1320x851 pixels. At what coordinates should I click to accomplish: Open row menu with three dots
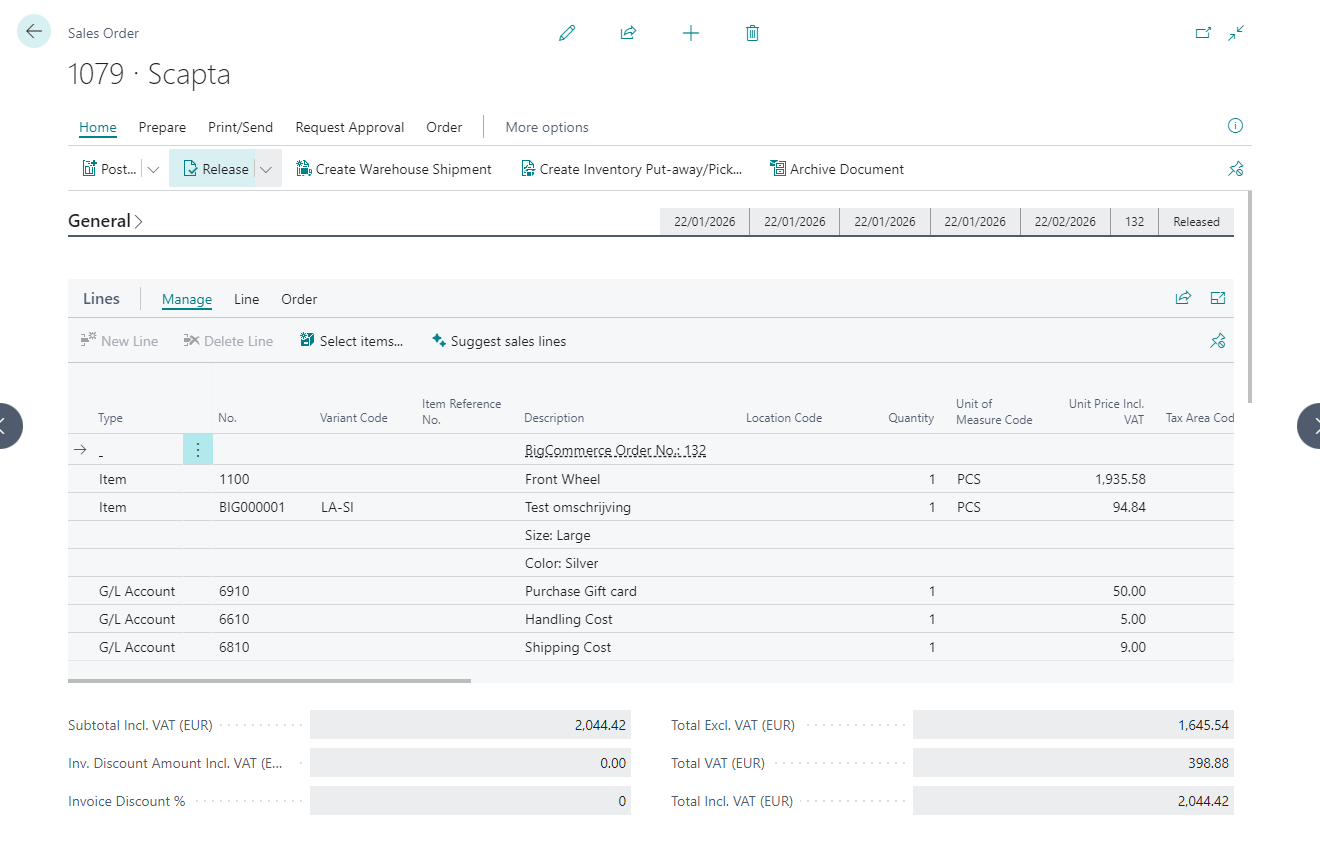(198, 450)
